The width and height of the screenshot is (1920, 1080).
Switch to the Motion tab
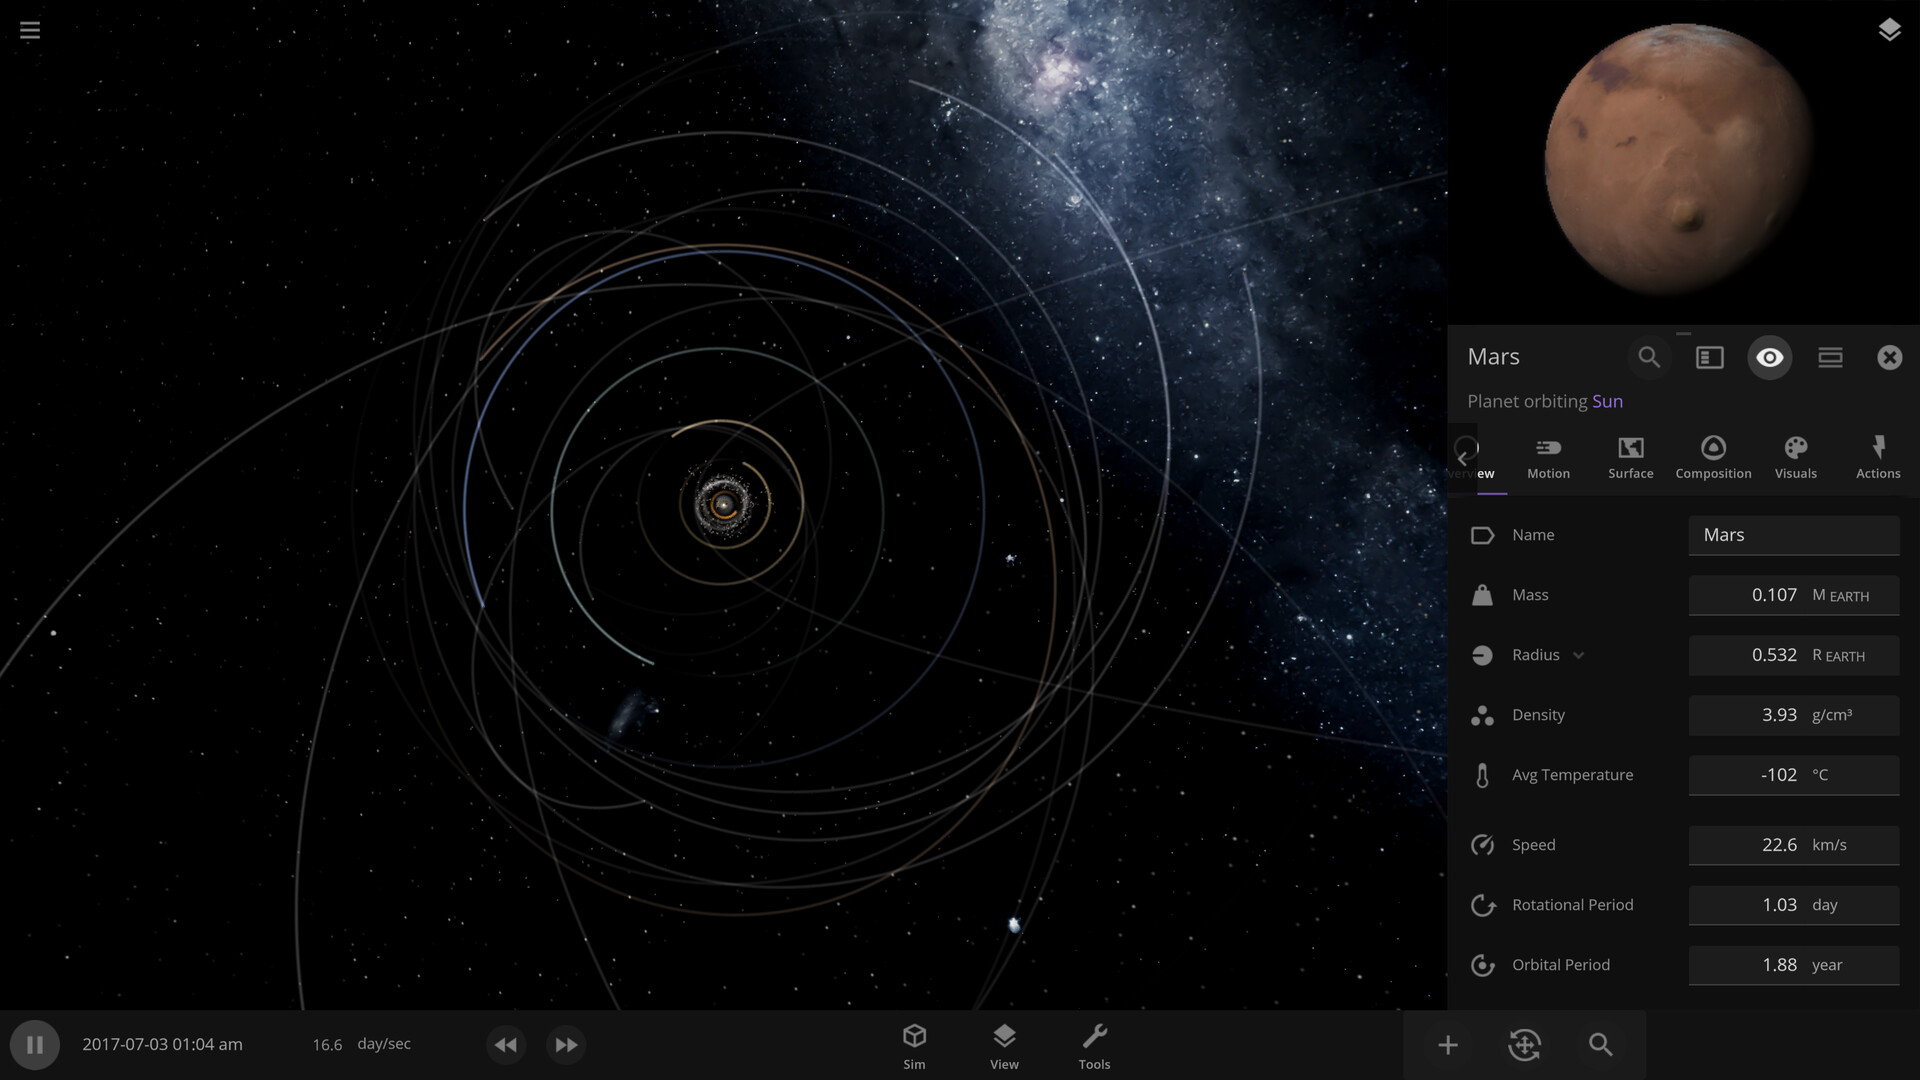pyautogui.click(x=1548, y=457)
